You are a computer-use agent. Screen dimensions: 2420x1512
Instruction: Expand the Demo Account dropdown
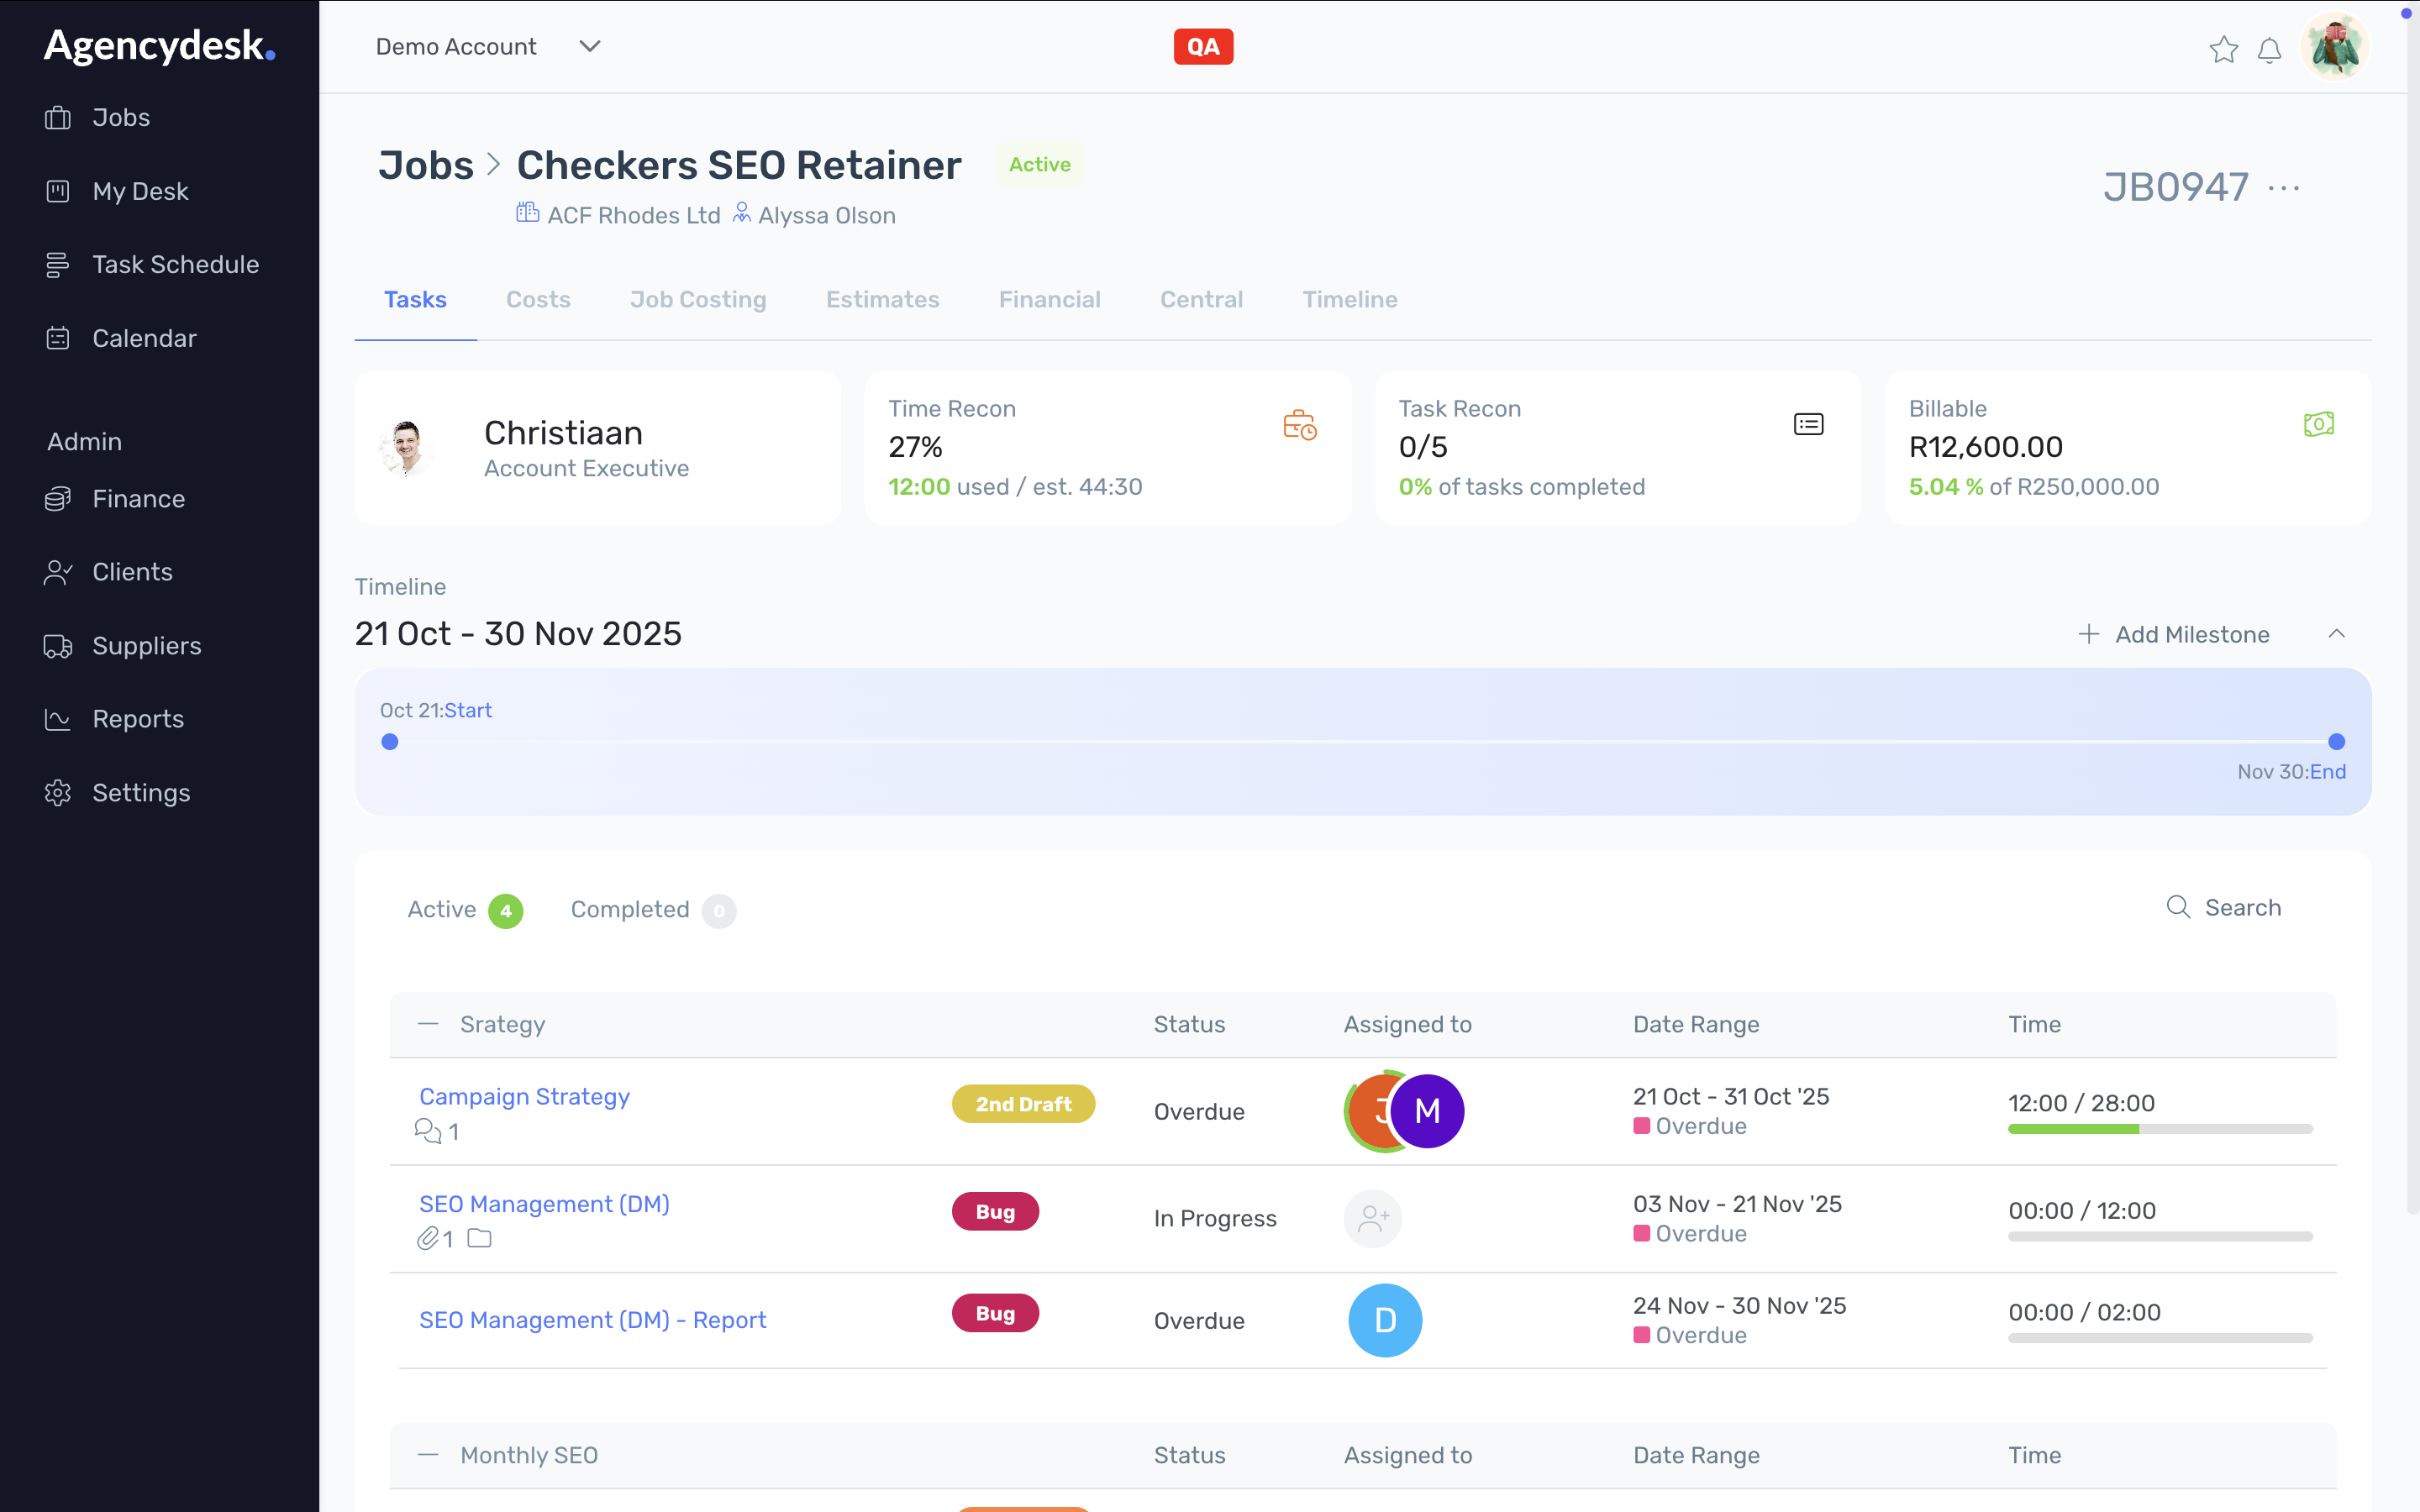tap(590, 47)
